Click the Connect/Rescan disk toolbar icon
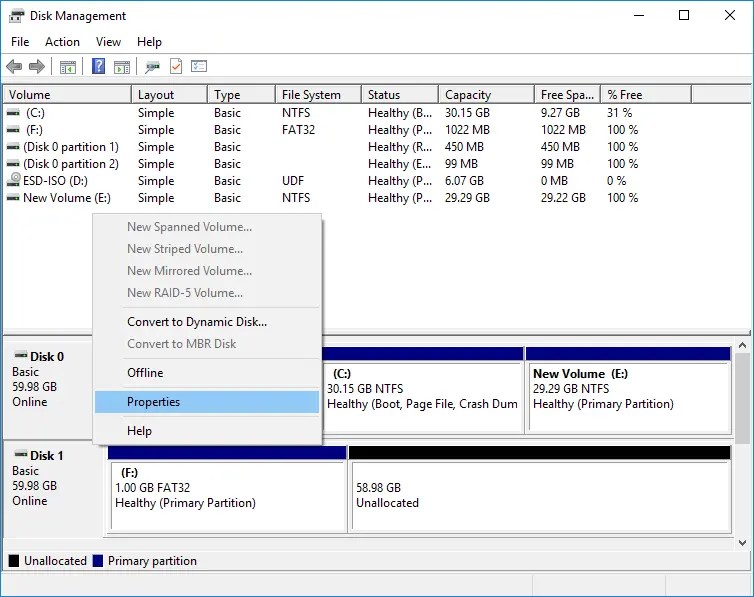This screenshot has width=754, height=597. pyautogui.click(x=152, y=67)
